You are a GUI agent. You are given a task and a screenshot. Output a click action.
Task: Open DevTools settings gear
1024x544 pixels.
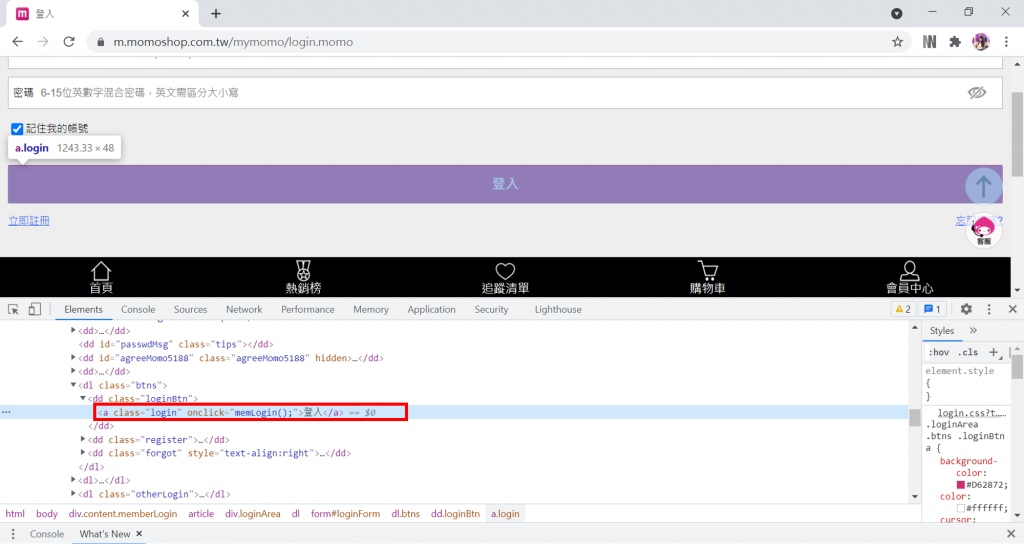(966, 310)
